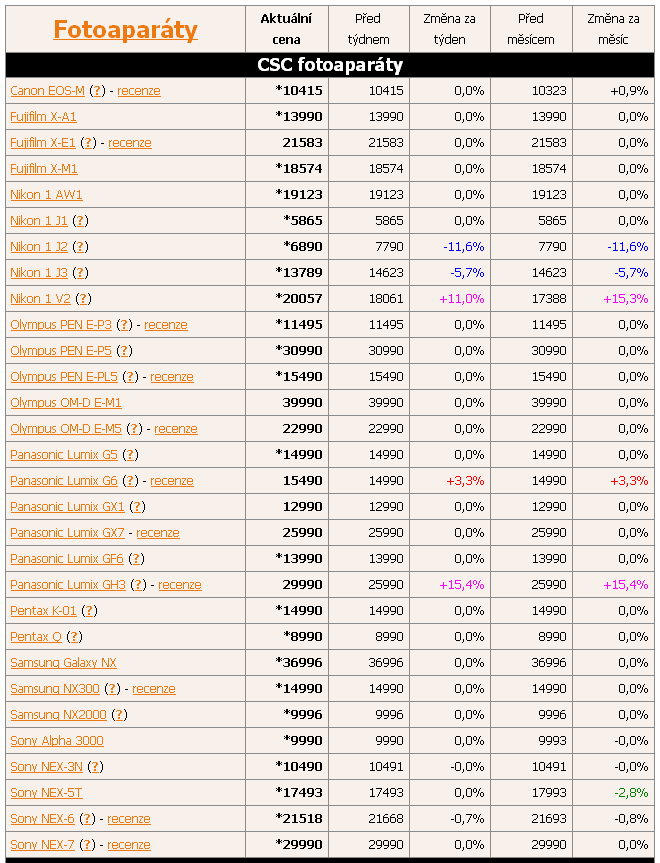Click the question mark icon next to Canon EOS-M
This screenshot has width=660, height=863.
coord(97,91)
